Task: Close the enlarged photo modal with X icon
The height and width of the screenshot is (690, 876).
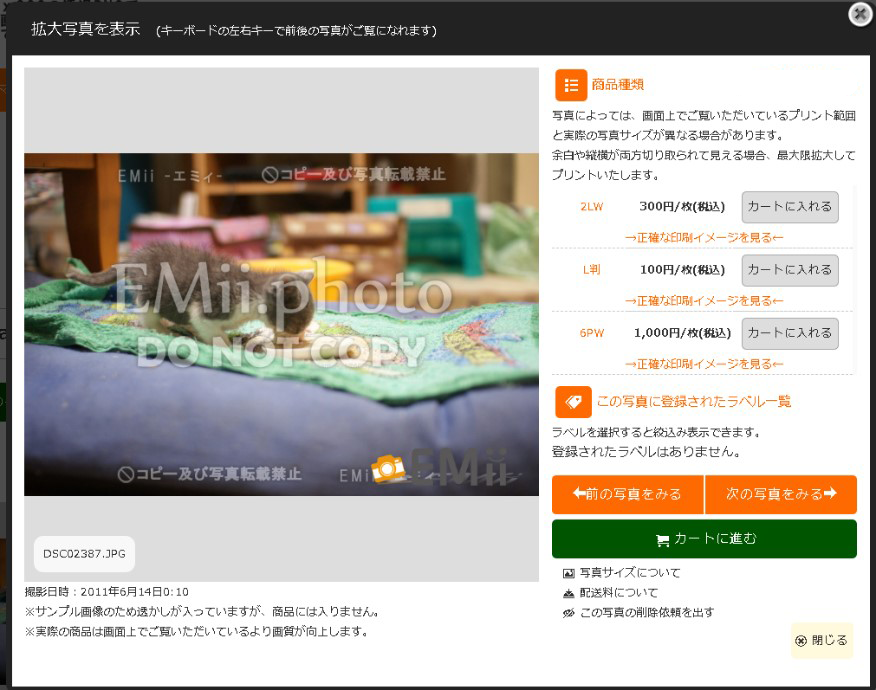Action: click(860, 14)
